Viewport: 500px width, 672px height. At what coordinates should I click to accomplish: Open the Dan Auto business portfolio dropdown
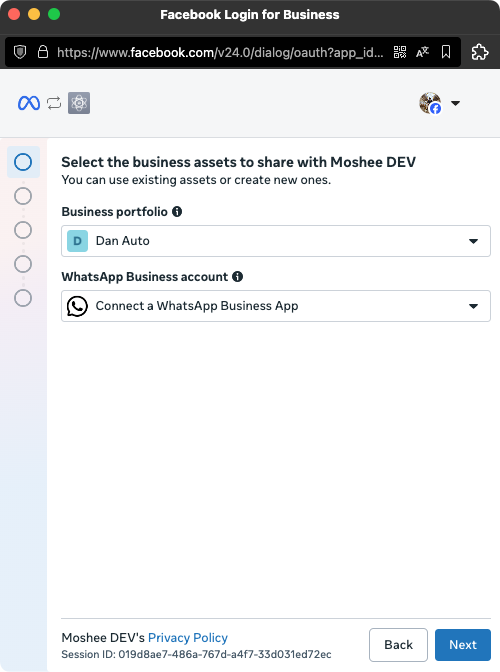(x=276, y=241)
